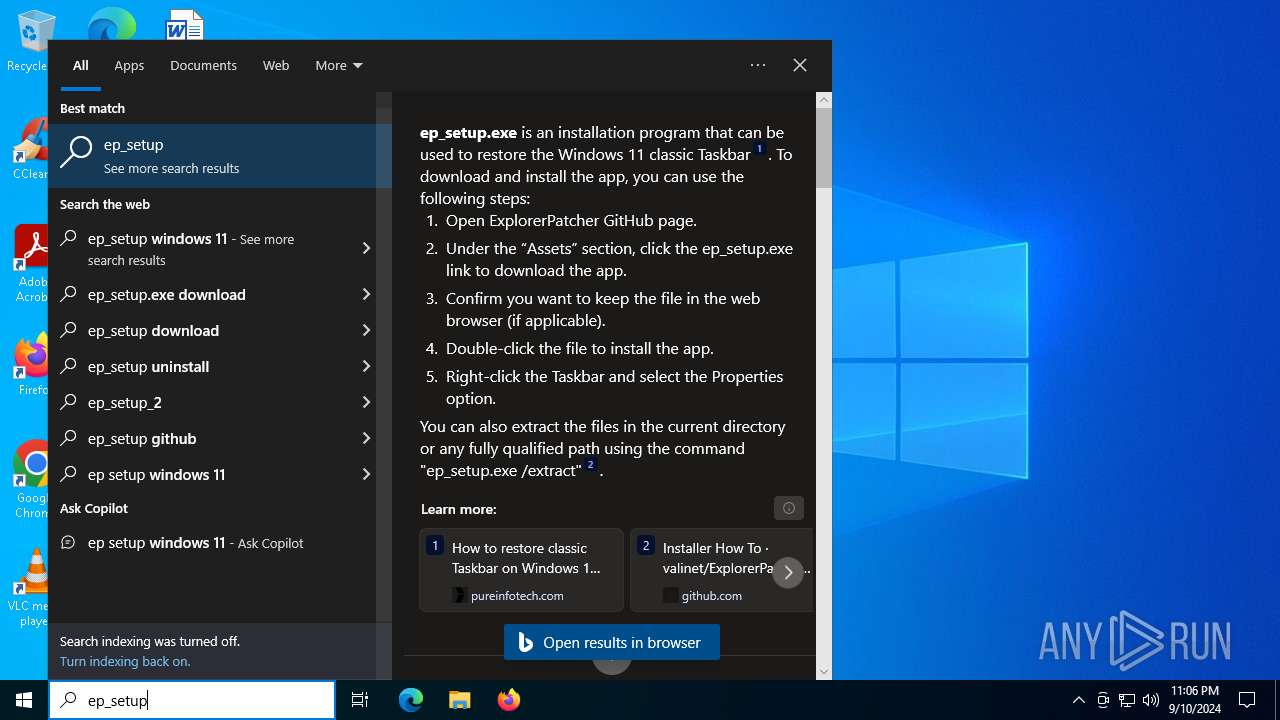Open Task View on the taskbar
The image size is (1280, 720).
click(x=360, y=700)
